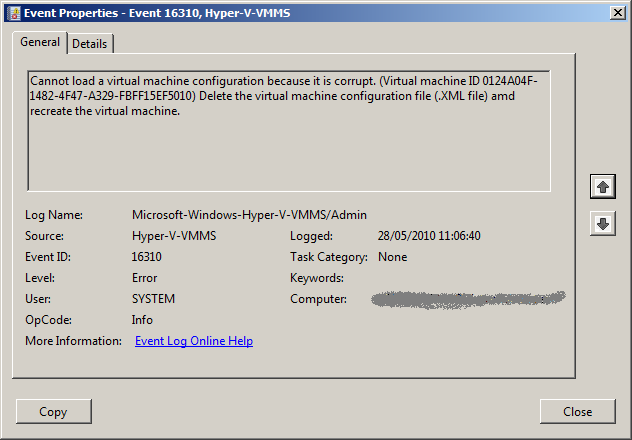Click the Log Name value Microsoft-Windows-Hyper-V-VMMS/Admin
The height and width of the screenshot is (440, 632).
[249, 215]
